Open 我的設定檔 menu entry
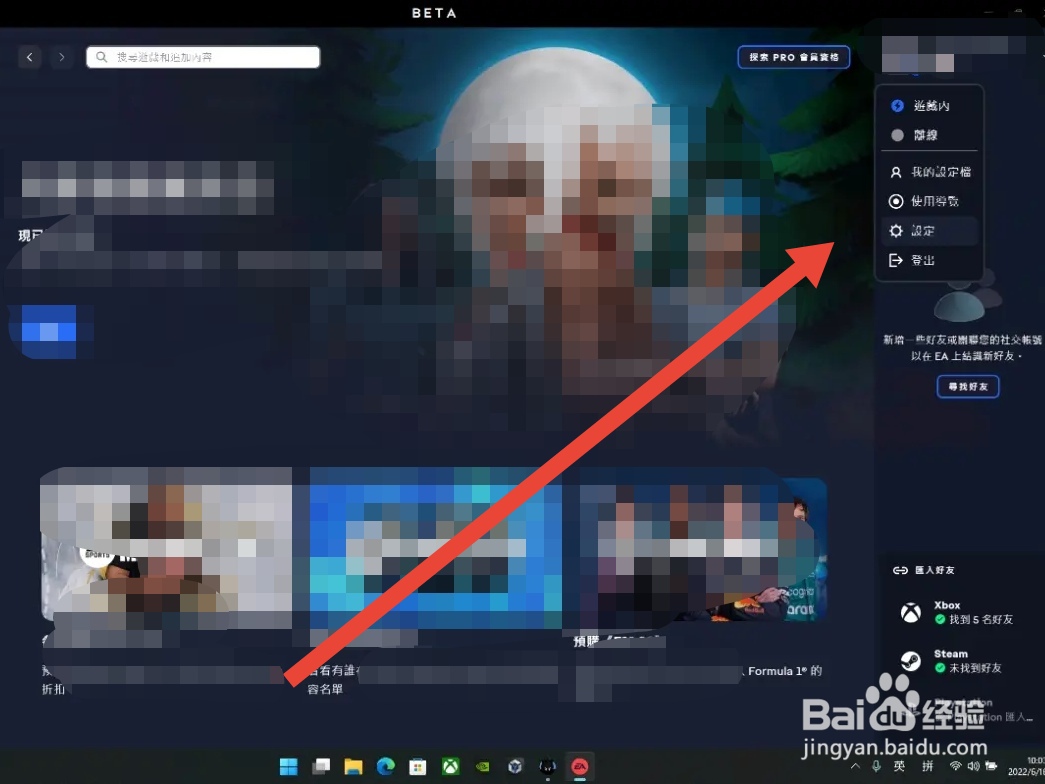 point(930,172)
